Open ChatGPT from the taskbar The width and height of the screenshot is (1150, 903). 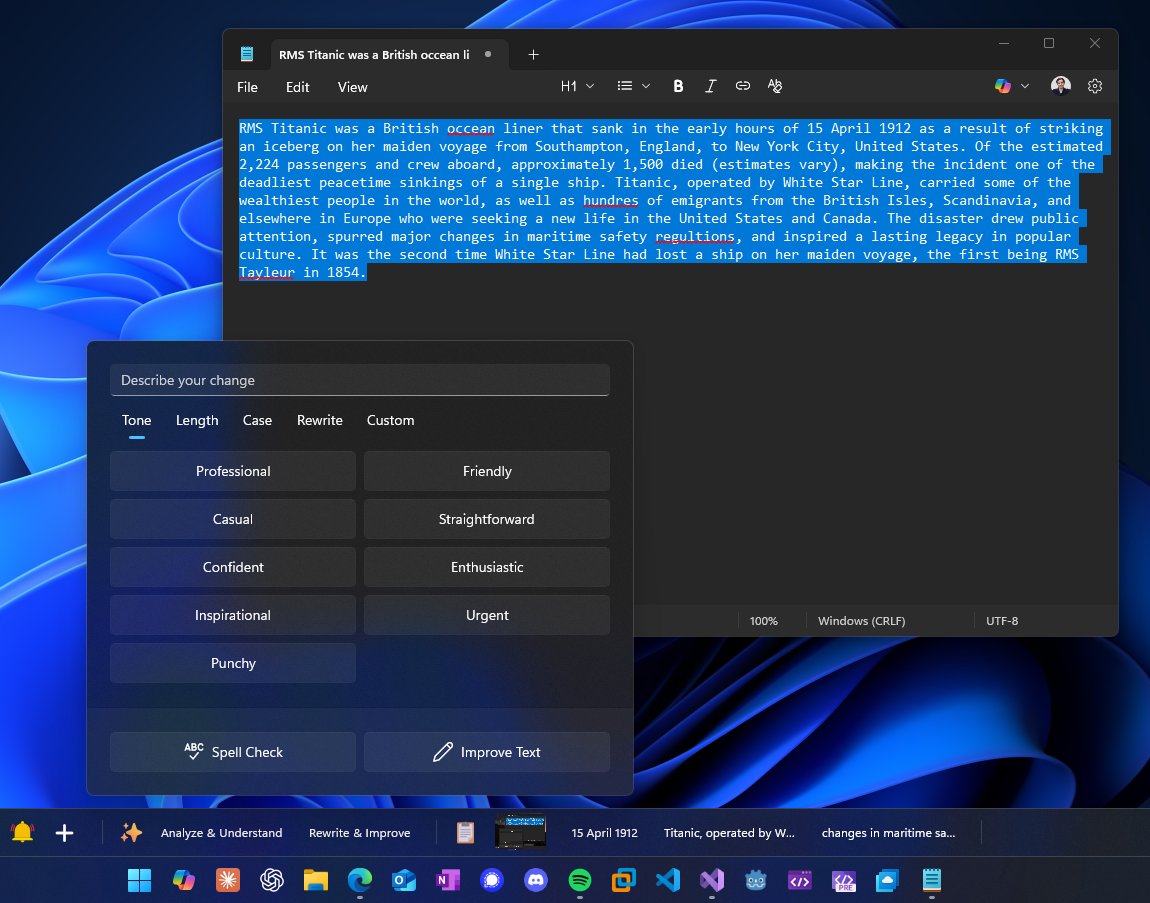tap(271, 880)
